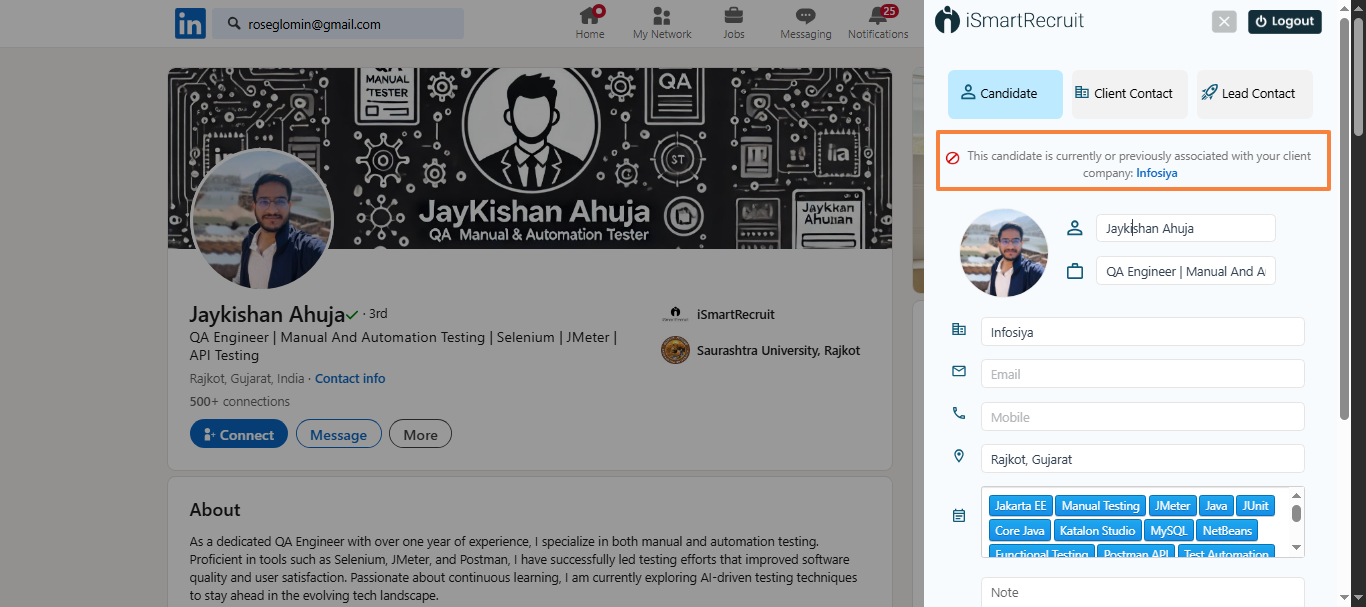Viewport: 1366px width, 607px height.
Task: Click the envelope icon beside Email field
Action: point(959,371)
